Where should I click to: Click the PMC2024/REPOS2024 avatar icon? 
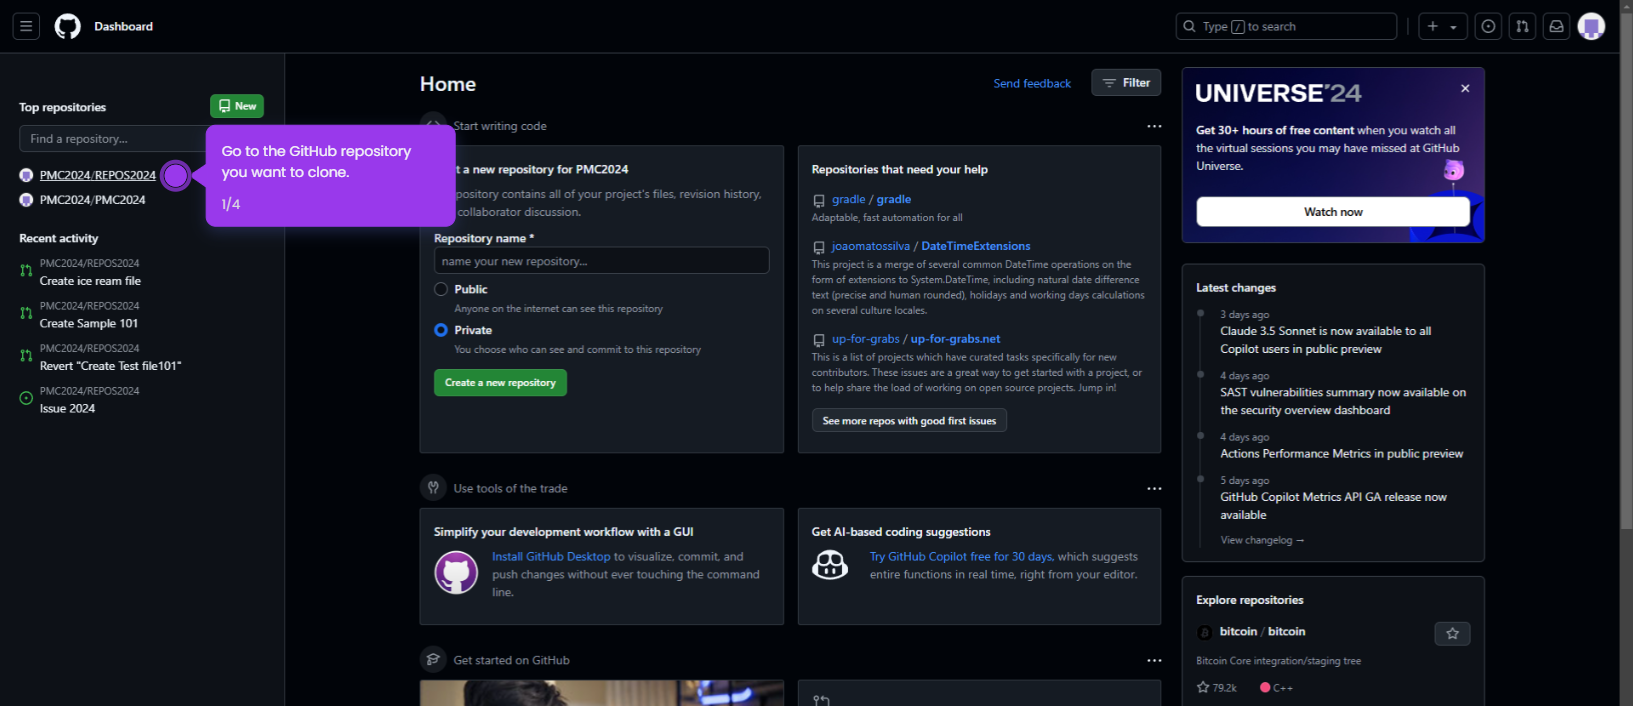click(x=26, y=175)
